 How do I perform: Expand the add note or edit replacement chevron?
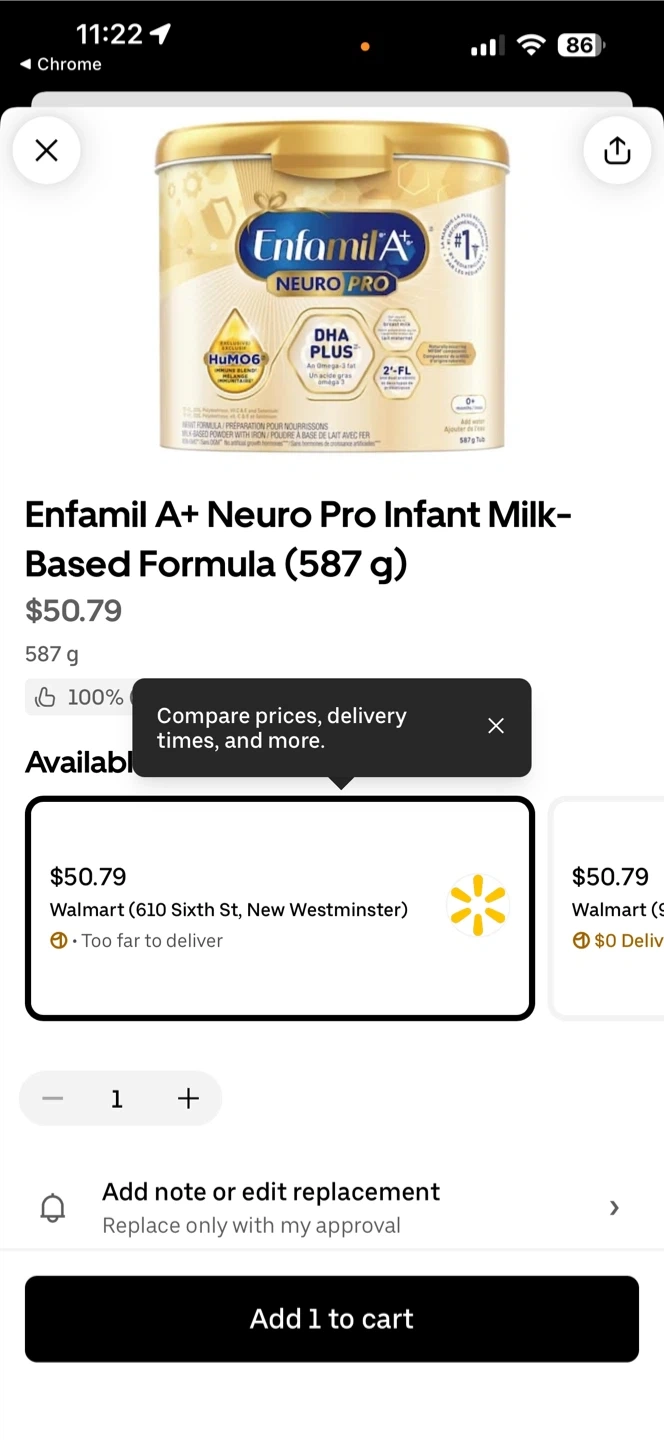(x=614, y=1208)
